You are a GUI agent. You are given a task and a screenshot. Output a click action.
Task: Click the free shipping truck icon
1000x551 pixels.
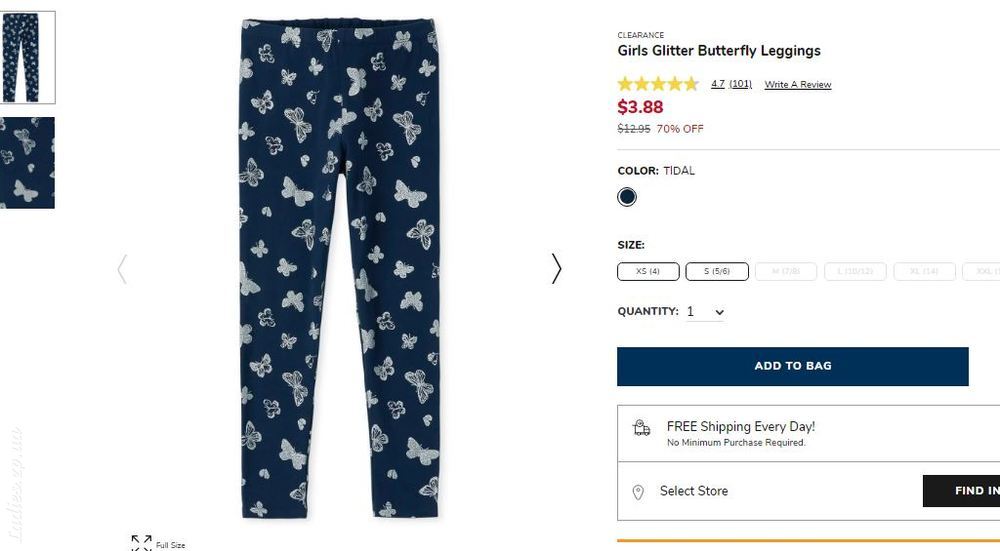642,427
